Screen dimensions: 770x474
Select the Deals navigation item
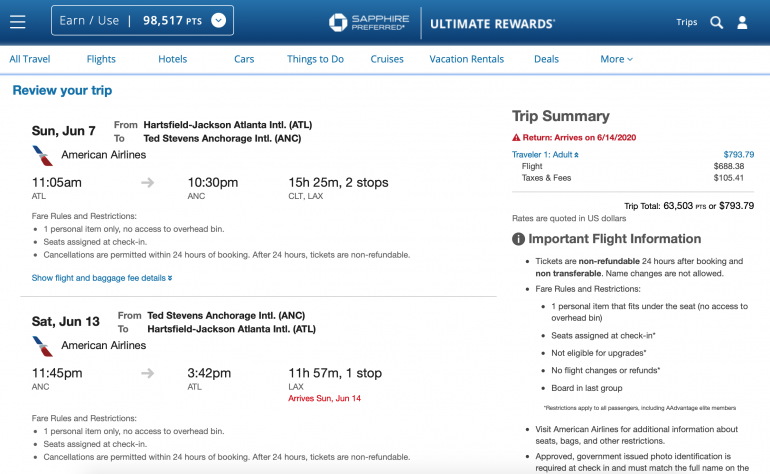click(546, 59)
